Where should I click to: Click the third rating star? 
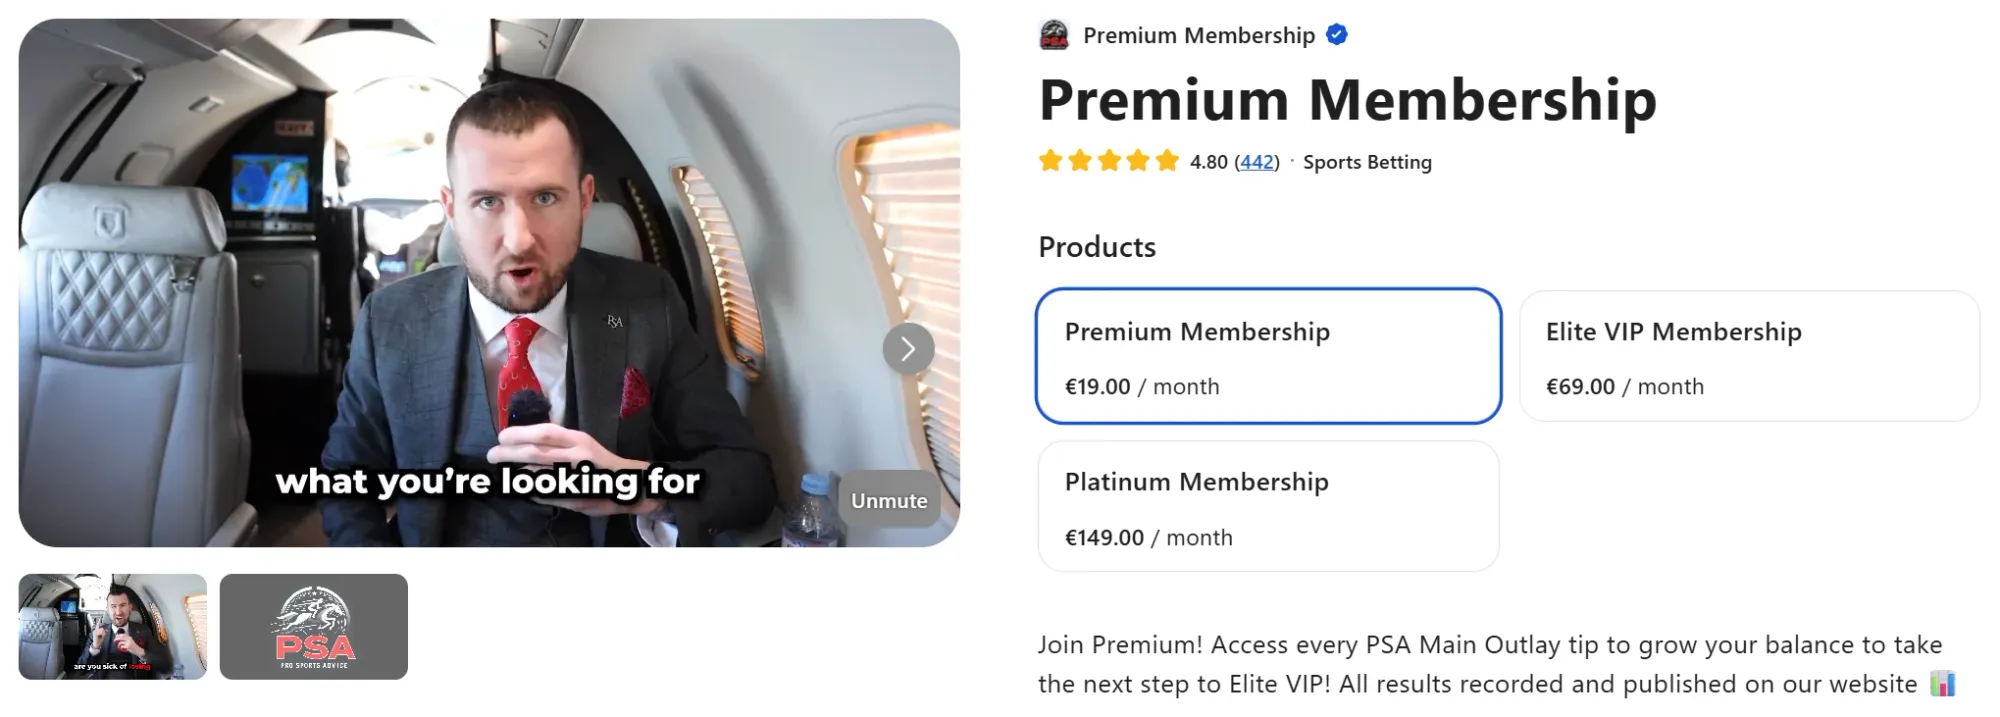[x=1109, y=161]
